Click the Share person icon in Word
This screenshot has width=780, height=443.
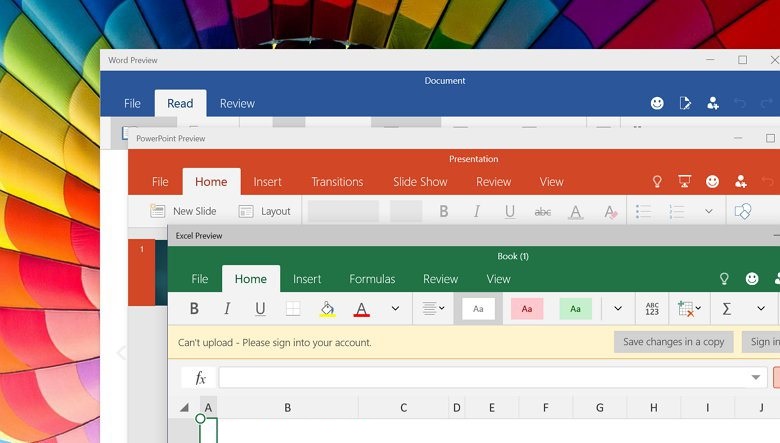click(x=713, y=103)
